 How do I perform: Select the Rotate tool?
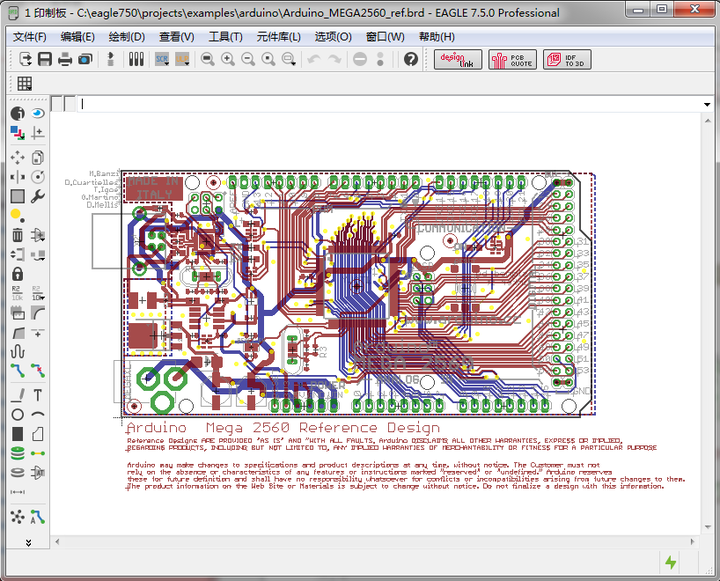[38, 177]
